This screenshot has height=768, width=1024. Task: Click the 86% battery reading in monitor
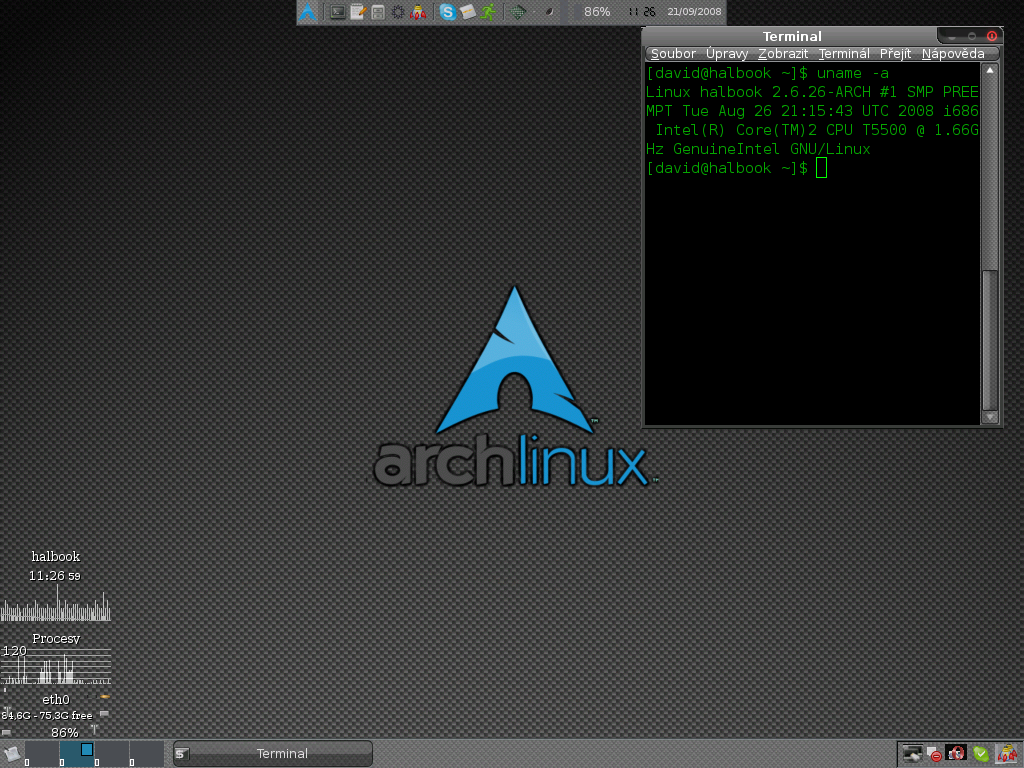[65, 733]
